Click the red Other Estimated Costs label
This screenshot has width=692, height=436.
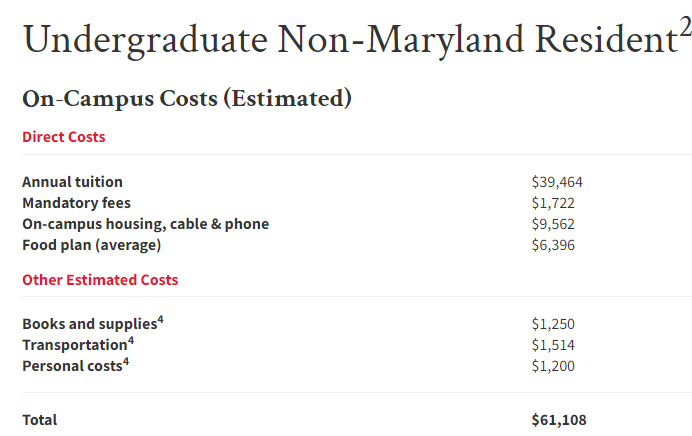[100, 280]
